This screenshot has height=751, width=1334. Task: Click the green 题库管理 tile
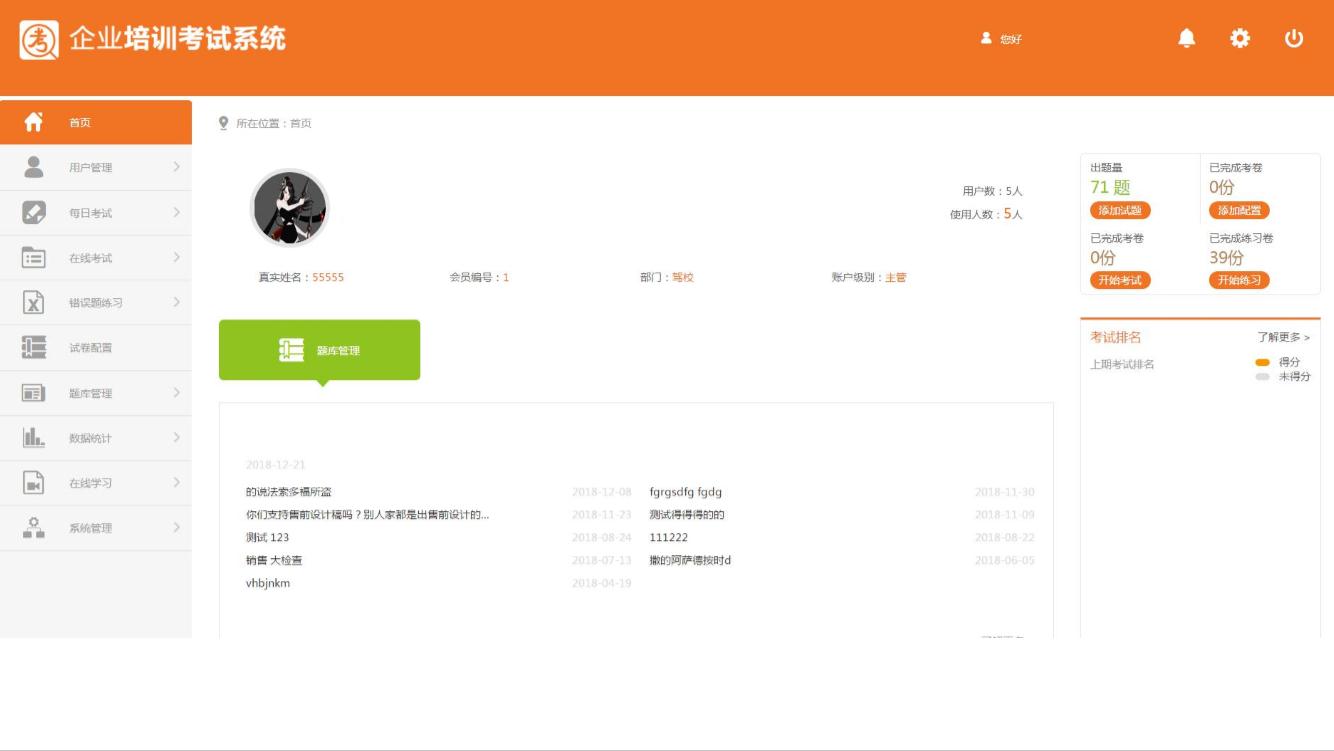tap(320, 350)
